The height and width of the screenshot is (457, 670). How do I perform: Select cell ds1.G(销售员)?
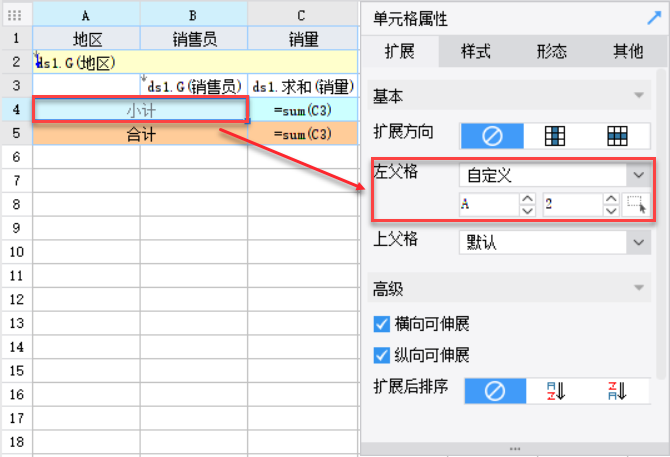coord(194,86)
